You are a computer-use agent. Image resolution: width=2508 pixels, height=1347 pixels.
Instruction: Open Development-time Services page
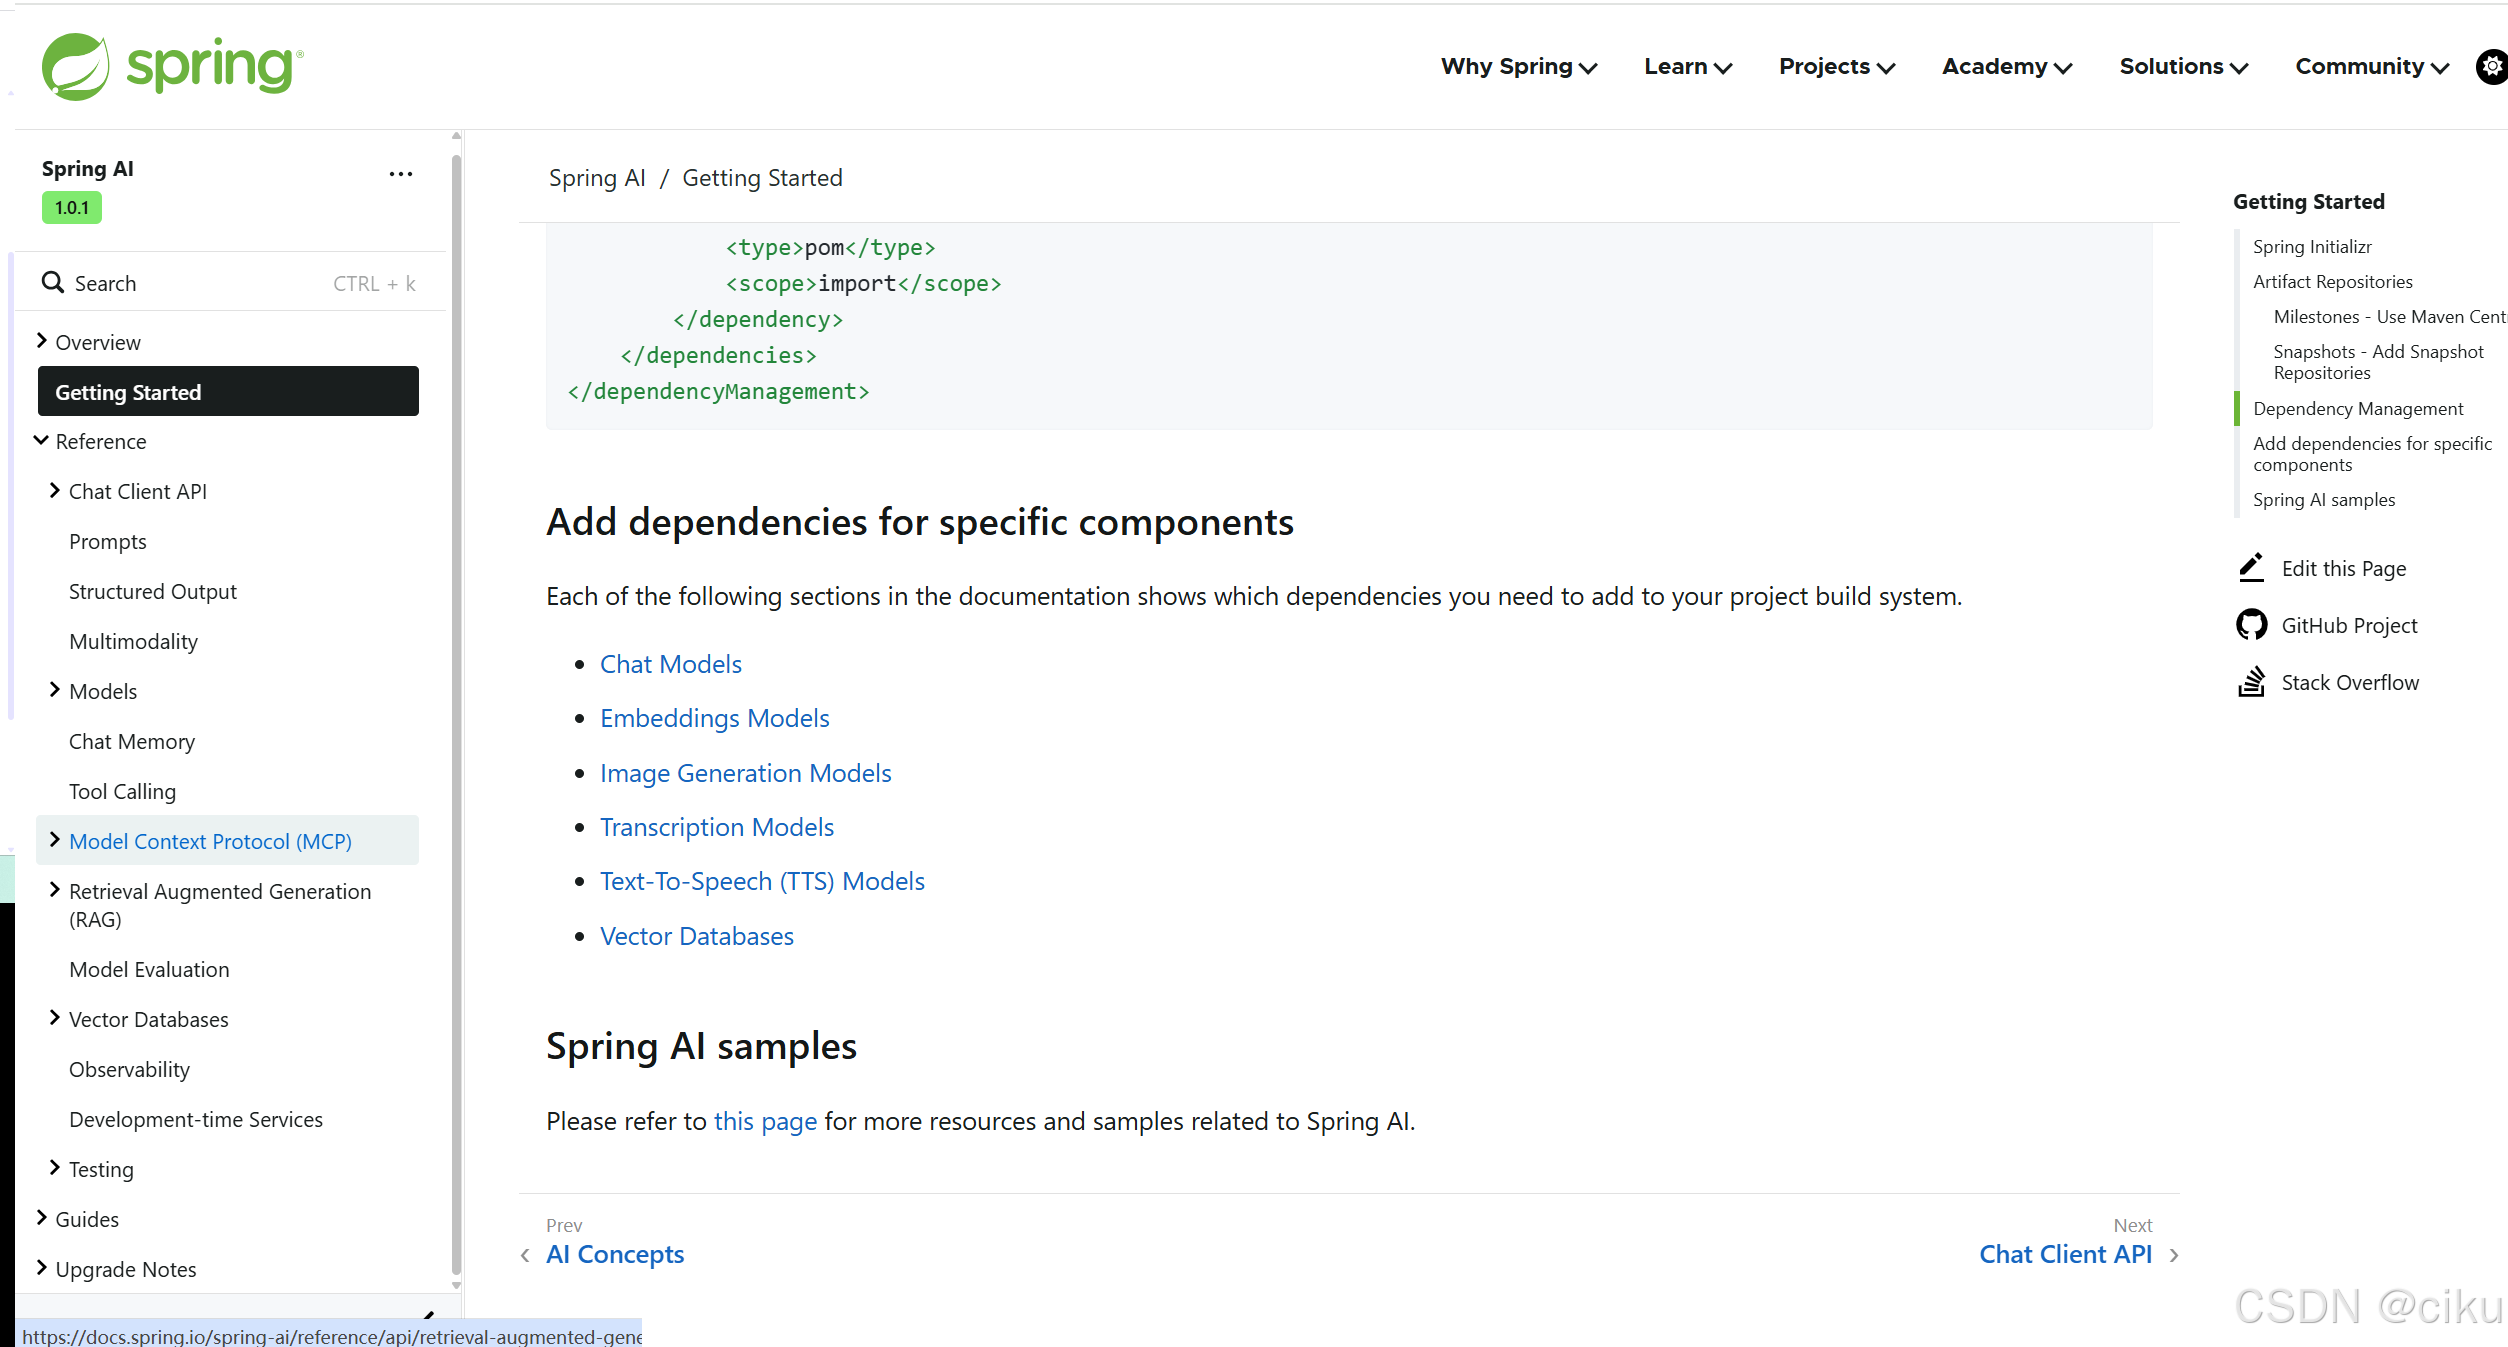tap(196, 1120)
